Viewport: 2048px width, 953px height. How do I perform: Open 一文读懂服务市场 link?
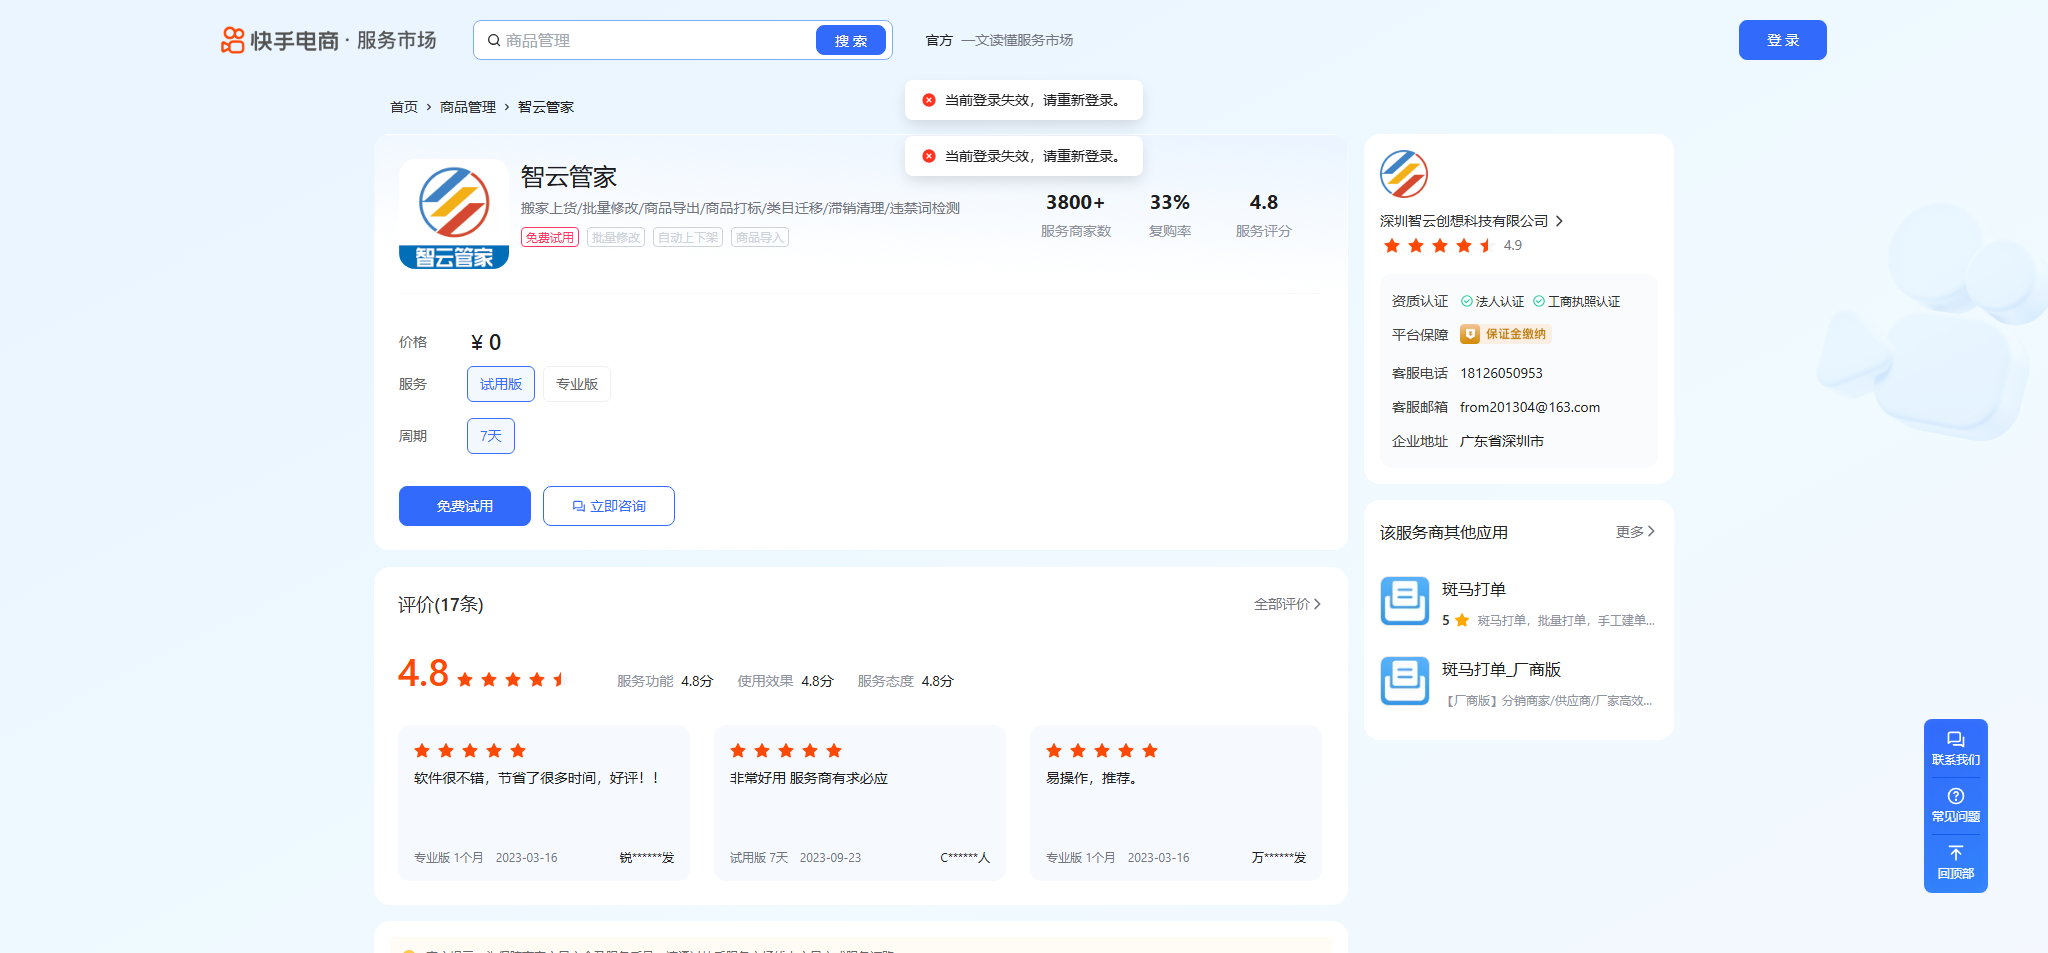click(x=1017, y=40)
